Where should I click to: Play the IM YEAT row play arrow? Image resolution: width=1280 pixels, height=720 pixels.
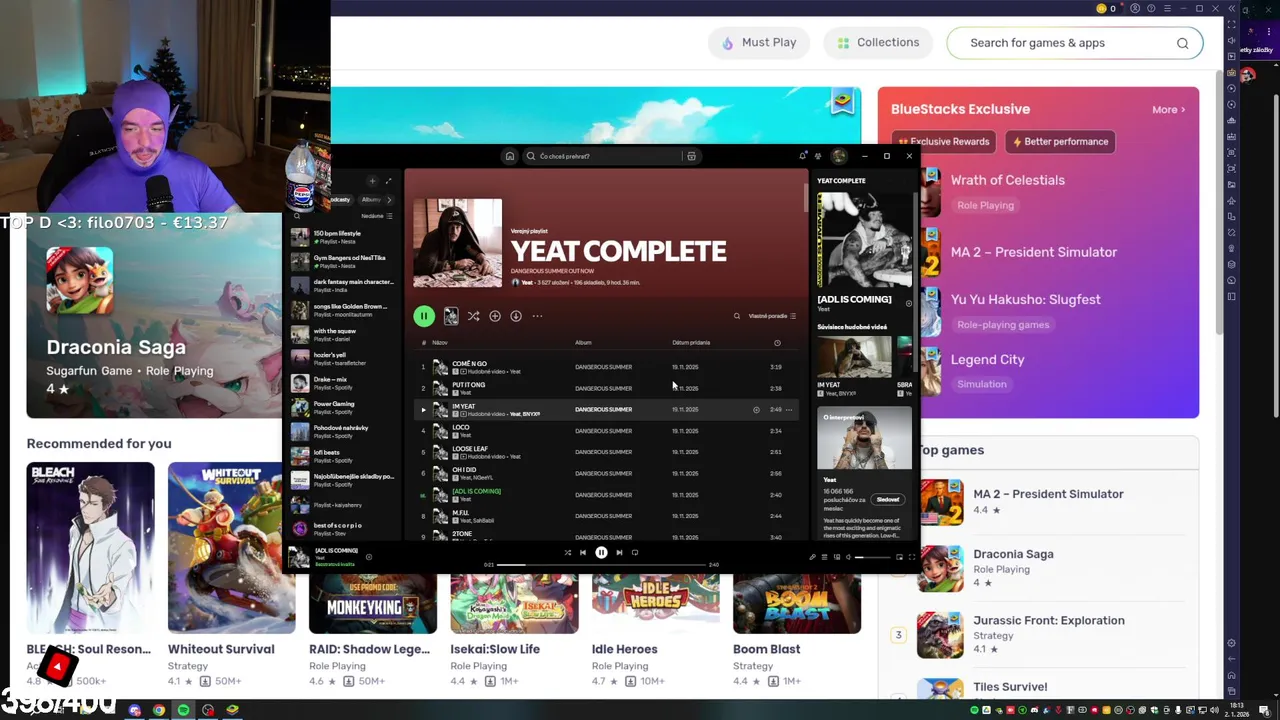[423, 410]
